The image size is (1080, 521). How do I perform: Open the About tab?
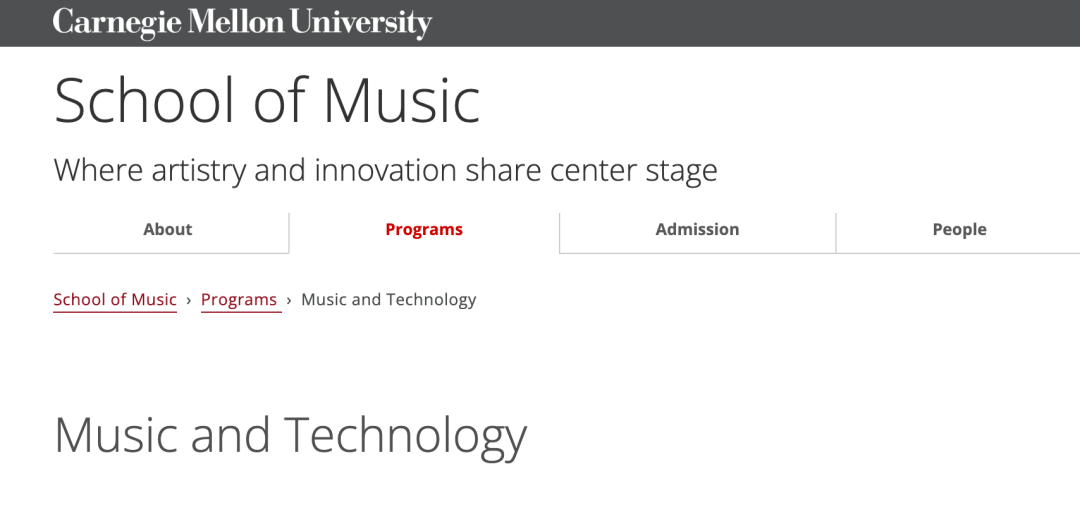167,230
